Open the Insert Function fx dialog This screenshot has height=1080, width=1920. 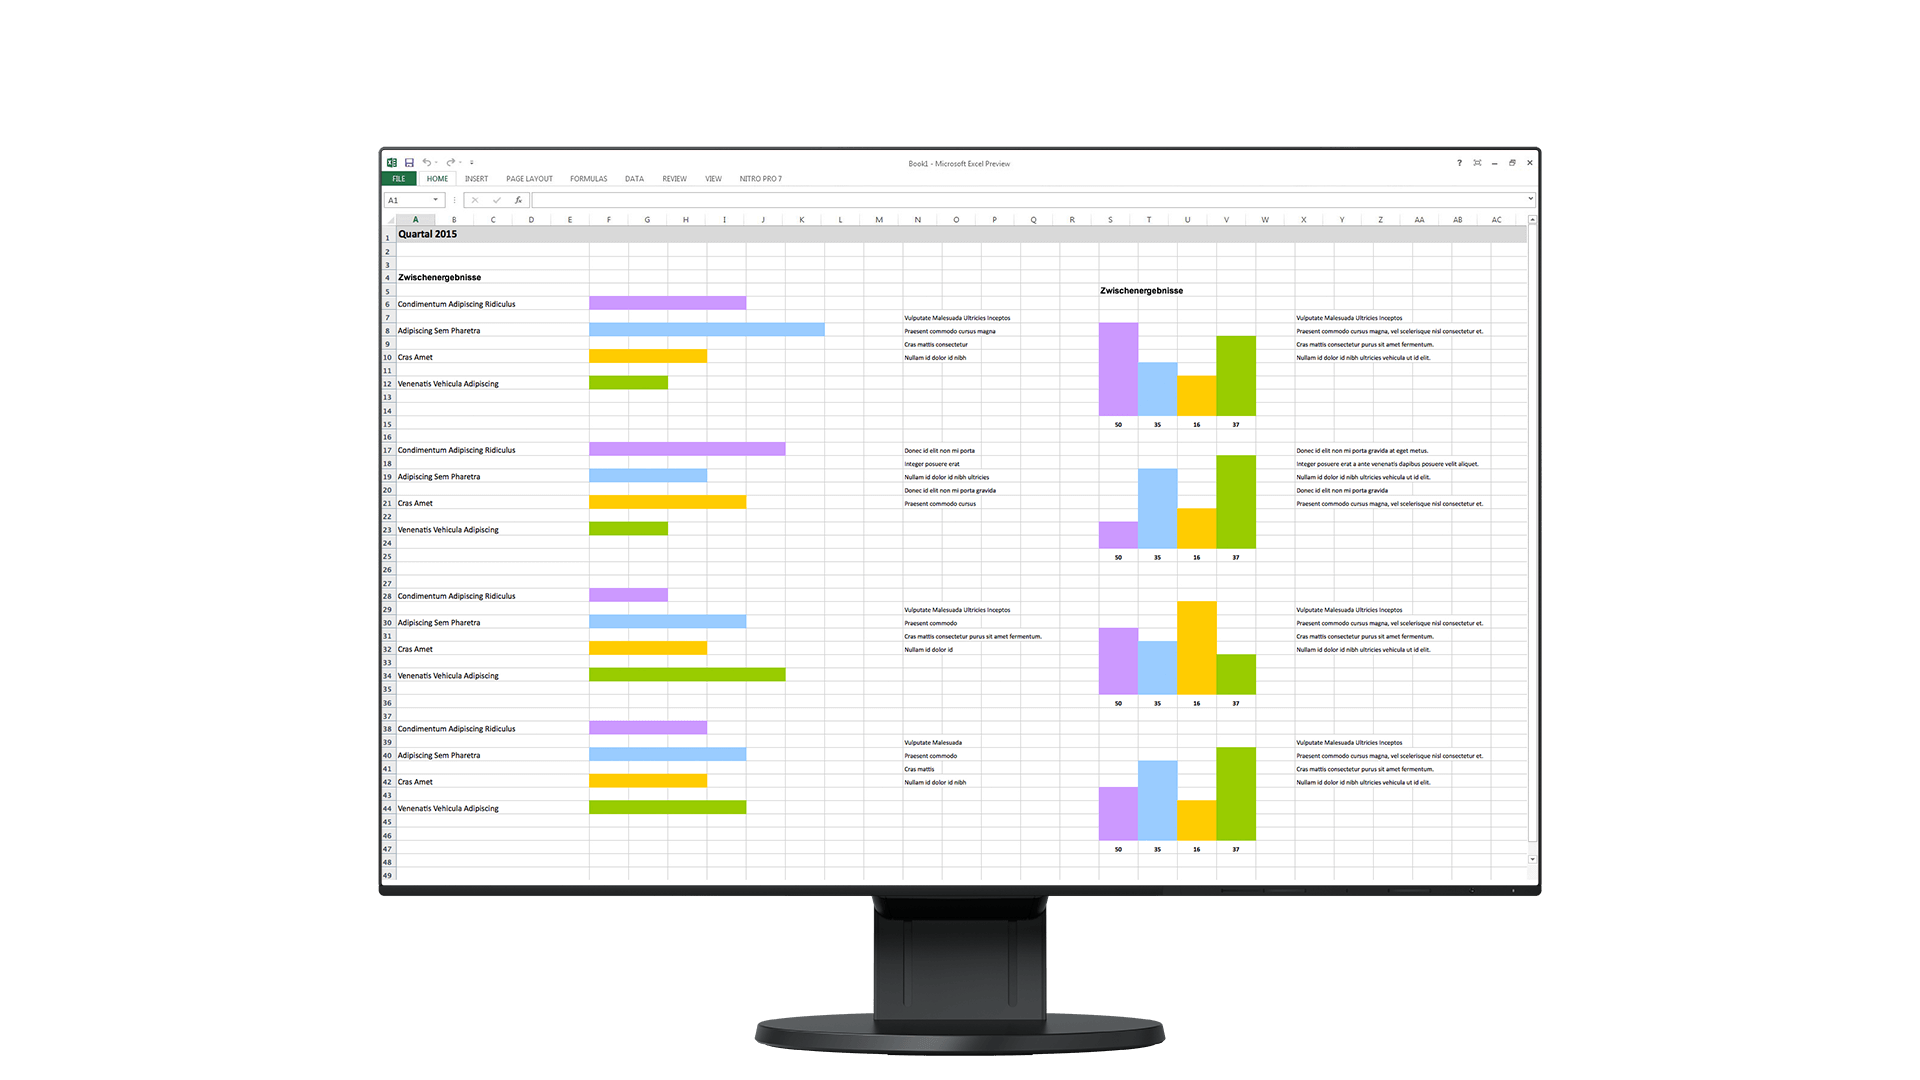click(518, 200)
